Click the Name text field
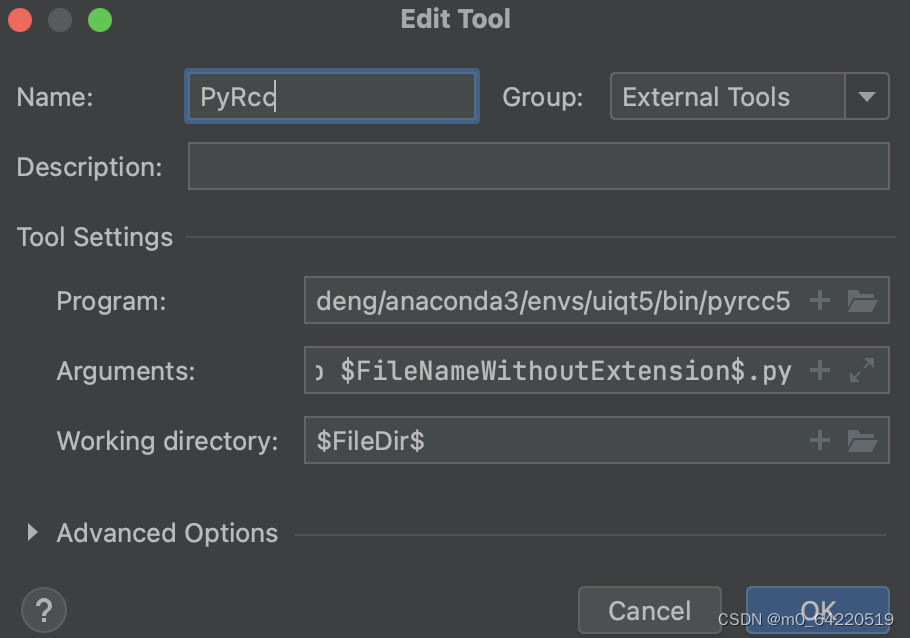Image resolution: width=910 pixels, height=638 pixels. (x=331, y=97)
